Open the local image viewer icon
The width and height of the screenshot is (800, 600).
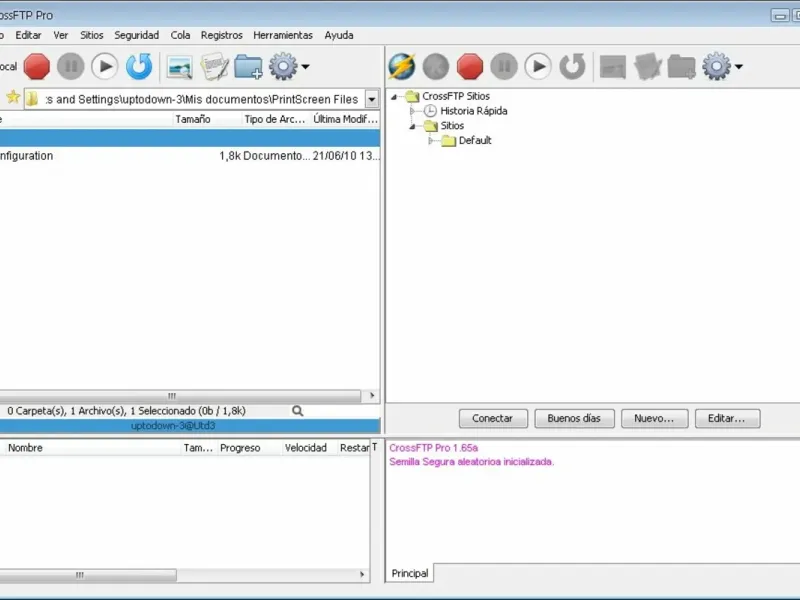pos(180,67)
